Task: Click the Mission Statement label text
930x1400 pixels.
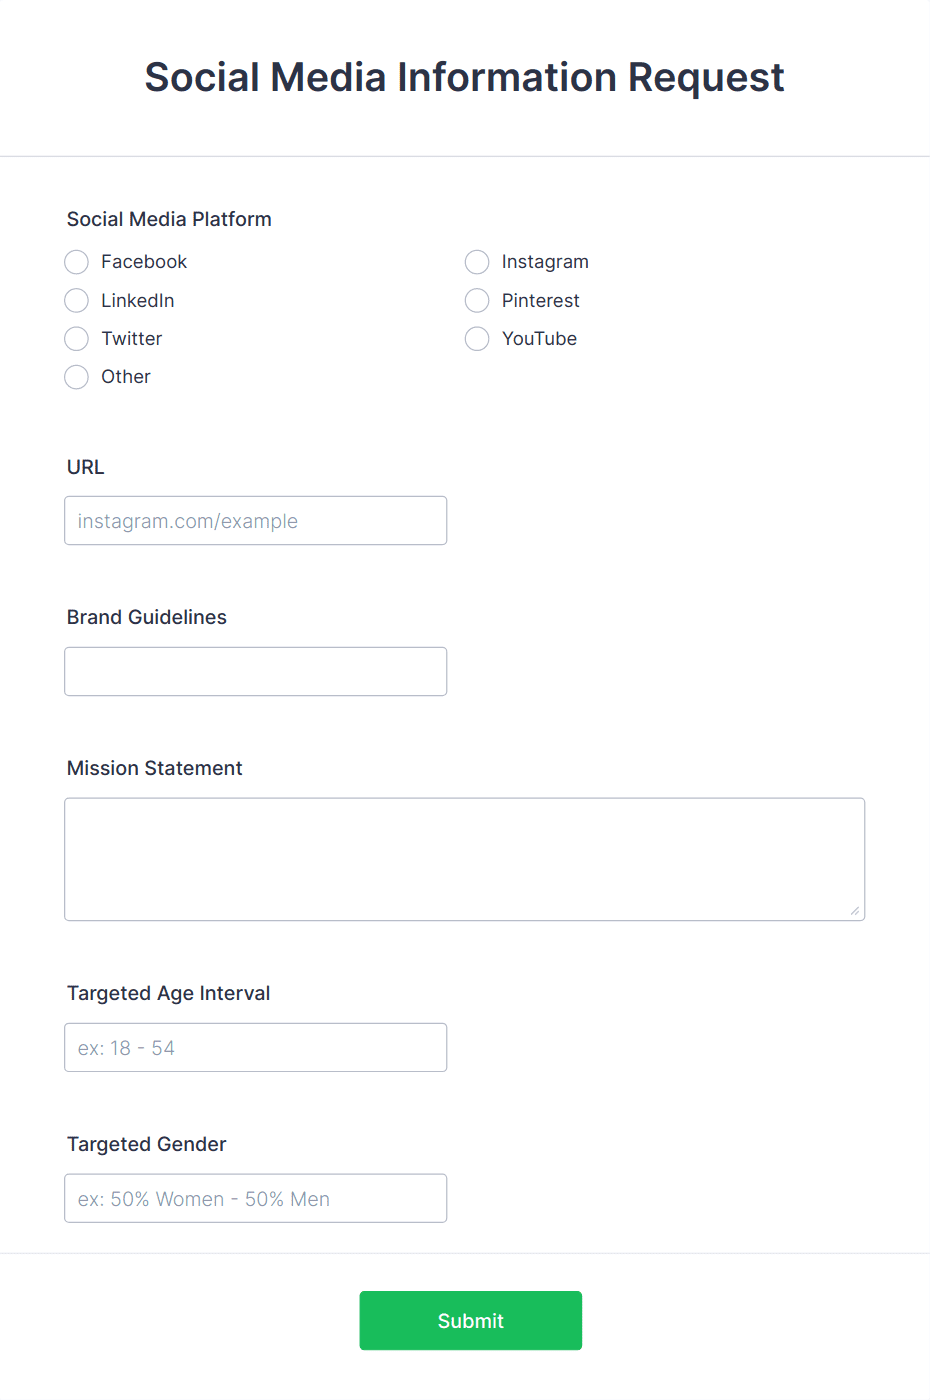Action: click(x=154, y=768)
